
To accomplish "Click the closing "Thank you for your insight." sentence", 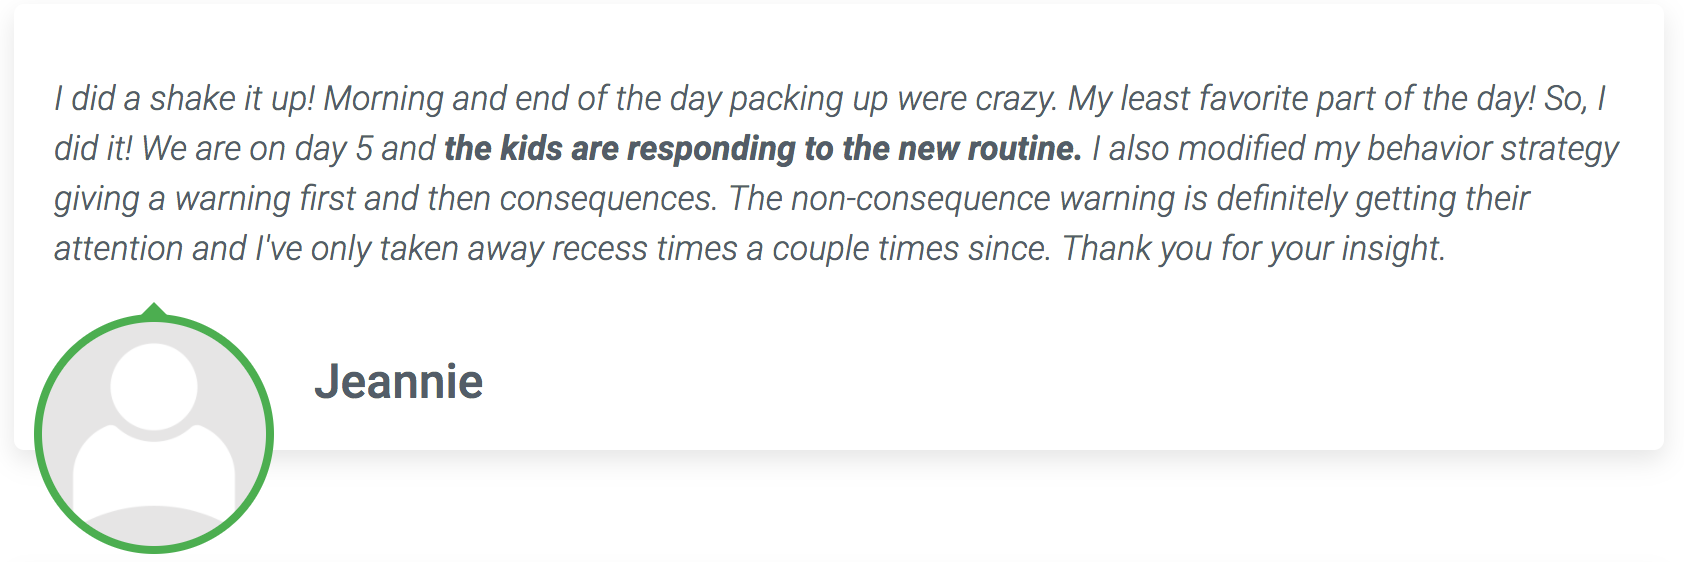I will [1254, 248].
